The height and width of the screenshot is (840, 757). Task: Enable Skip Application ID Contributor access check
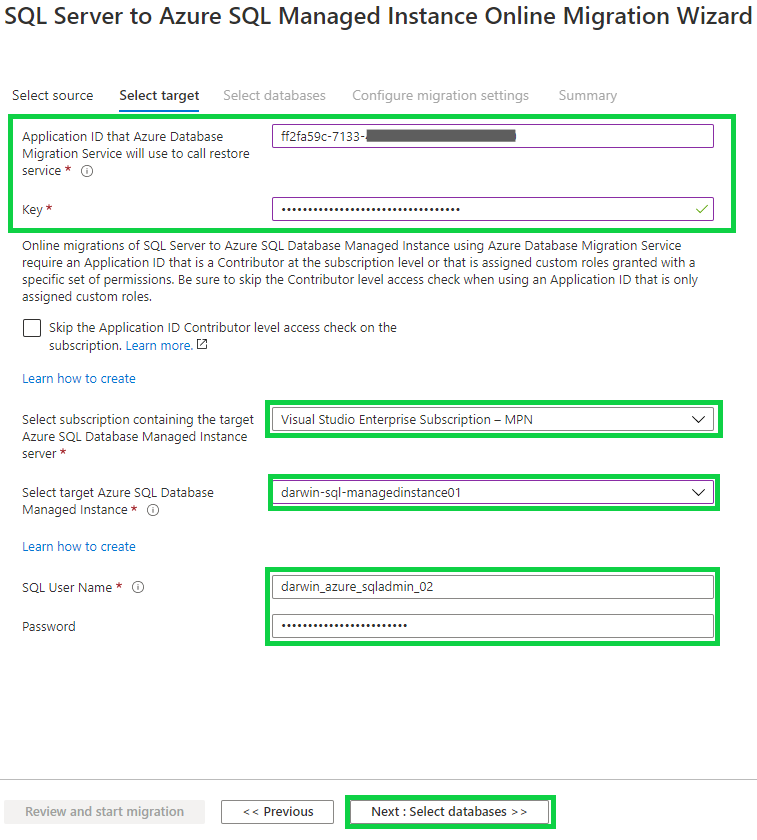pyautogui.click(x=32, y=328)
